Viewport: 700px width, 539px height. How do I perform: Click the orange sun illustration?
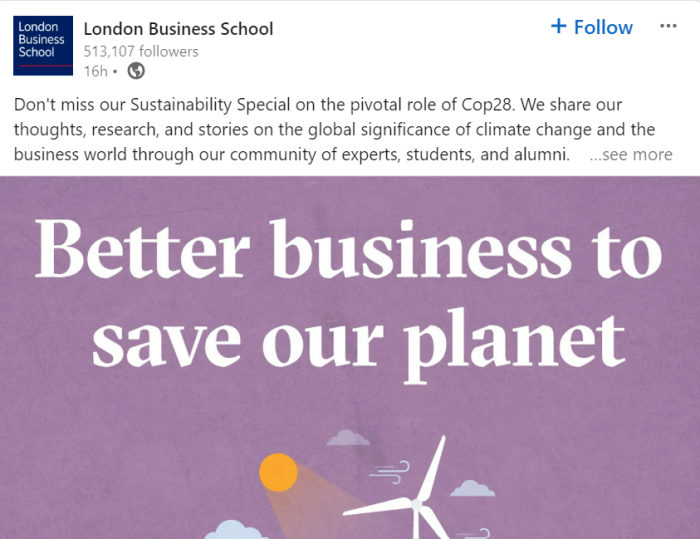pyautogui.click(x=278, y=472)
